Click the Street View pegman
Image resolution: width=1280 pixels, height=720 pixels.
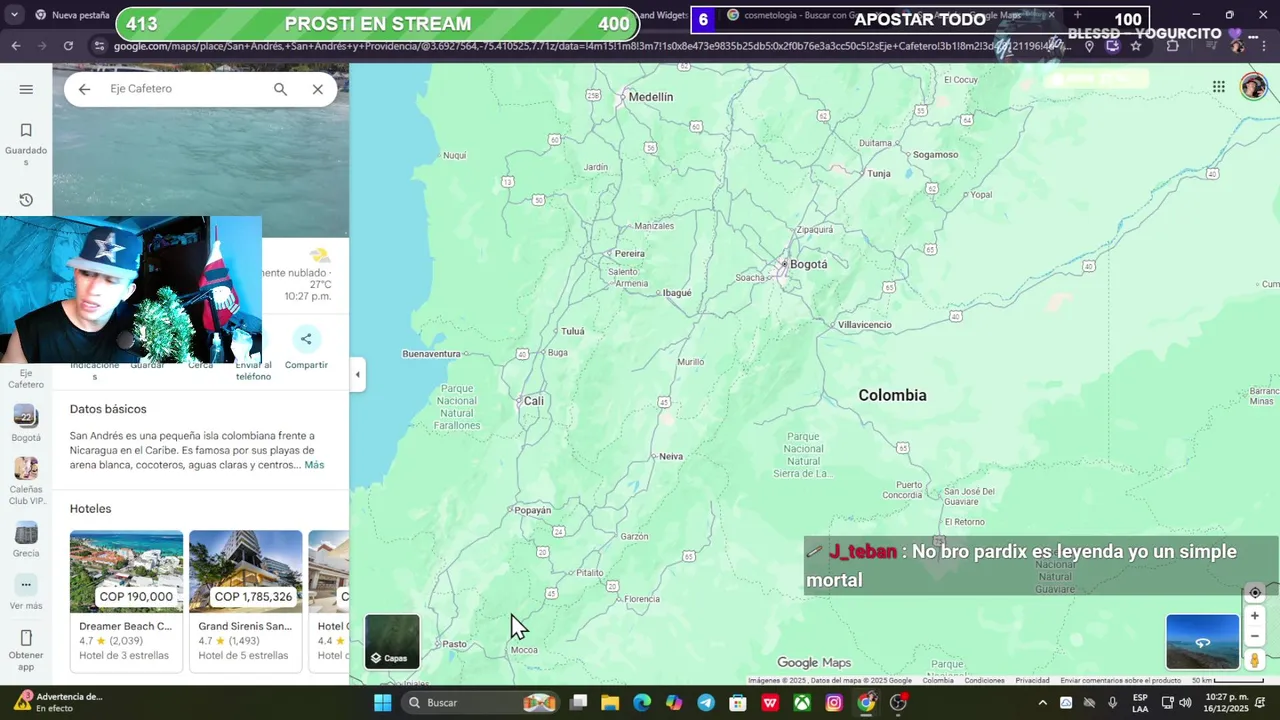point(1255,660)
